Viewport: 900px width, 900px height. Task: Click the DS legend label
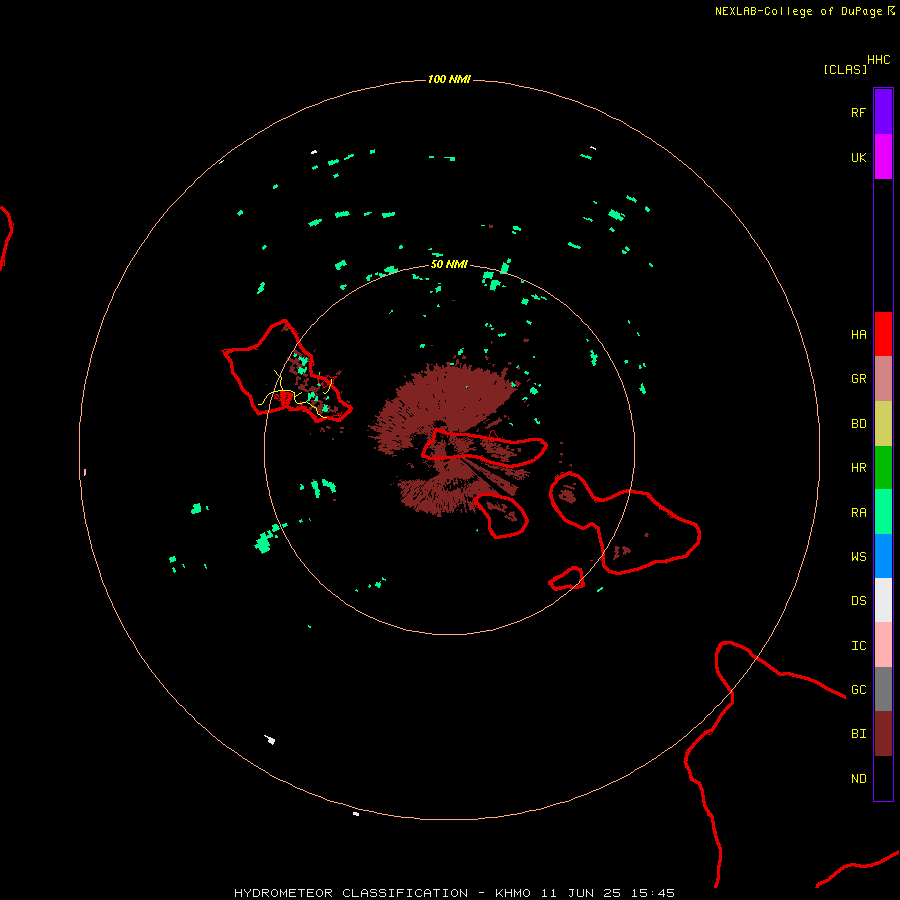click(x=858, y=601)
